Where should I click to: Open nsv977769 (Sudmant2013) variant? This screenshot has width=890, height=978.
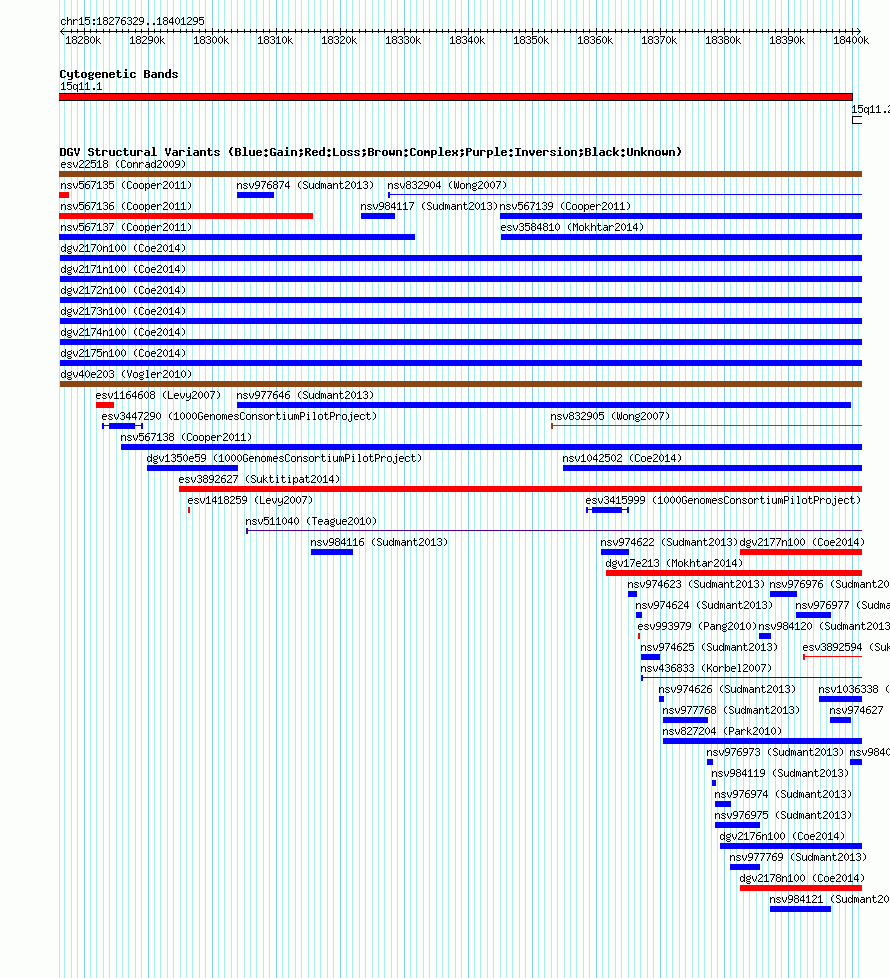(x=798, y=858)
